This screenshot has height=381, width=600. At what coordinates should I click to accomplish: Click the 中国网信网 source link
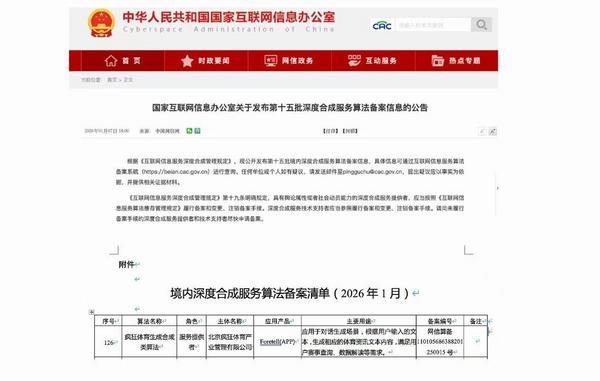click(167, 131)
